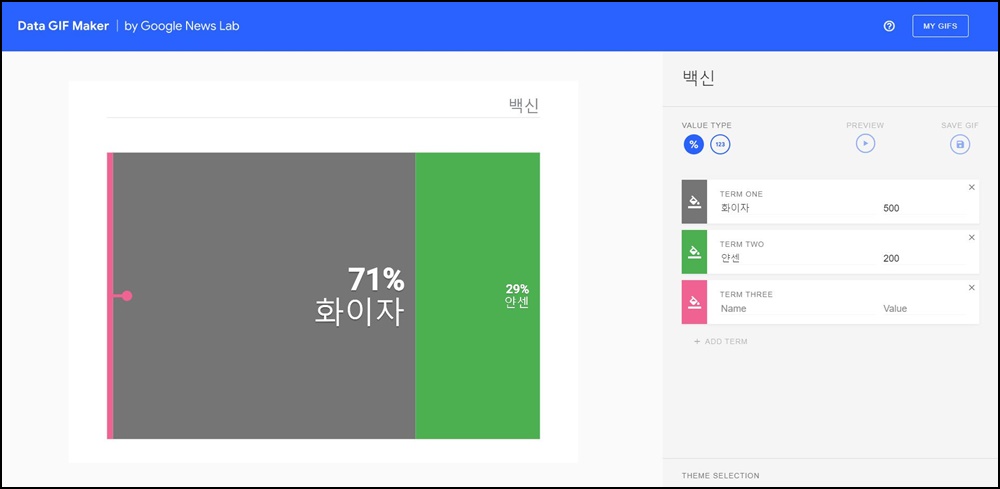1000x489 pixels.
Task: Click the pink bar marker dot
Action: pyautogui.click(x=126, y=296)
